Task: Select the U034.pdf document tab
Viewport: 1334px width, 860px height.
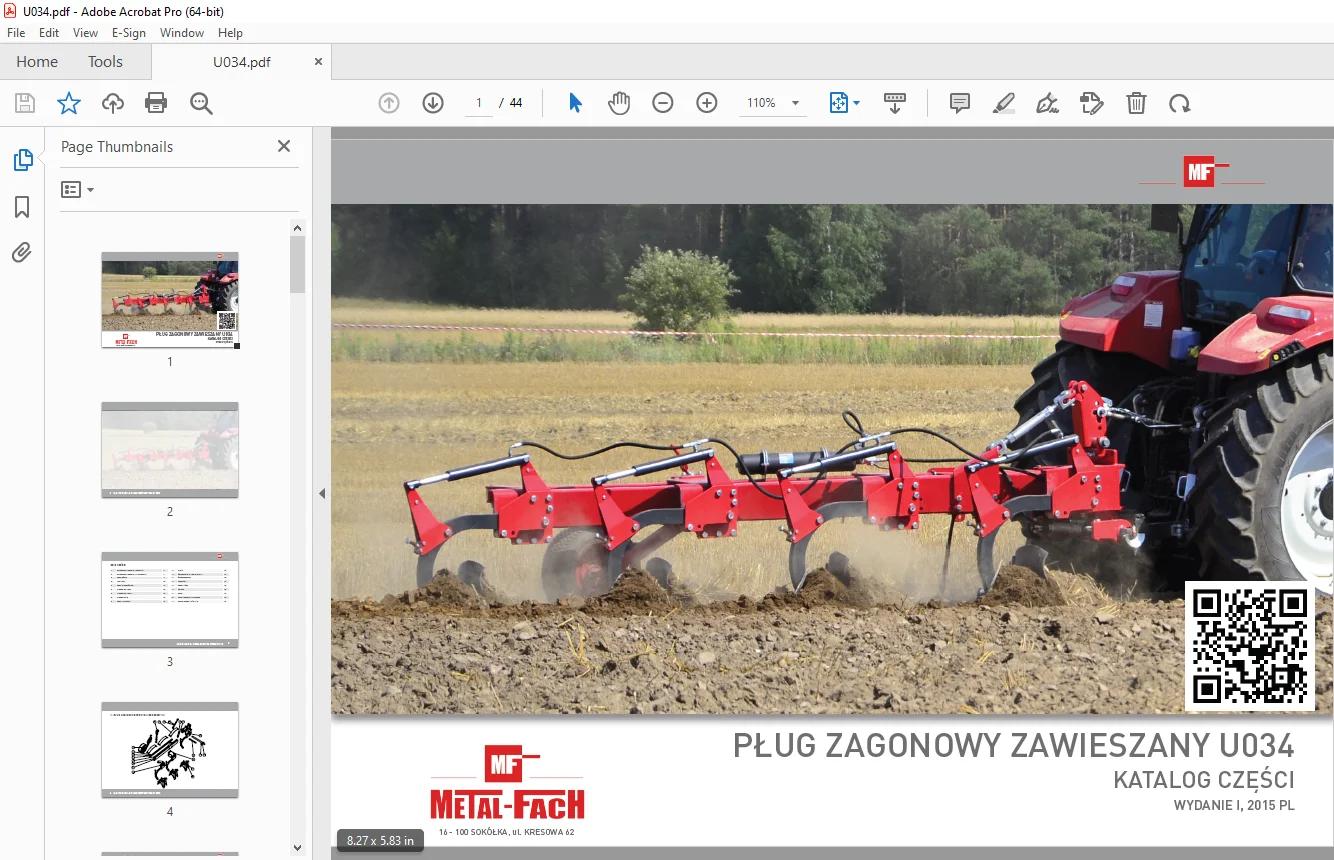Action: point(242,61)
